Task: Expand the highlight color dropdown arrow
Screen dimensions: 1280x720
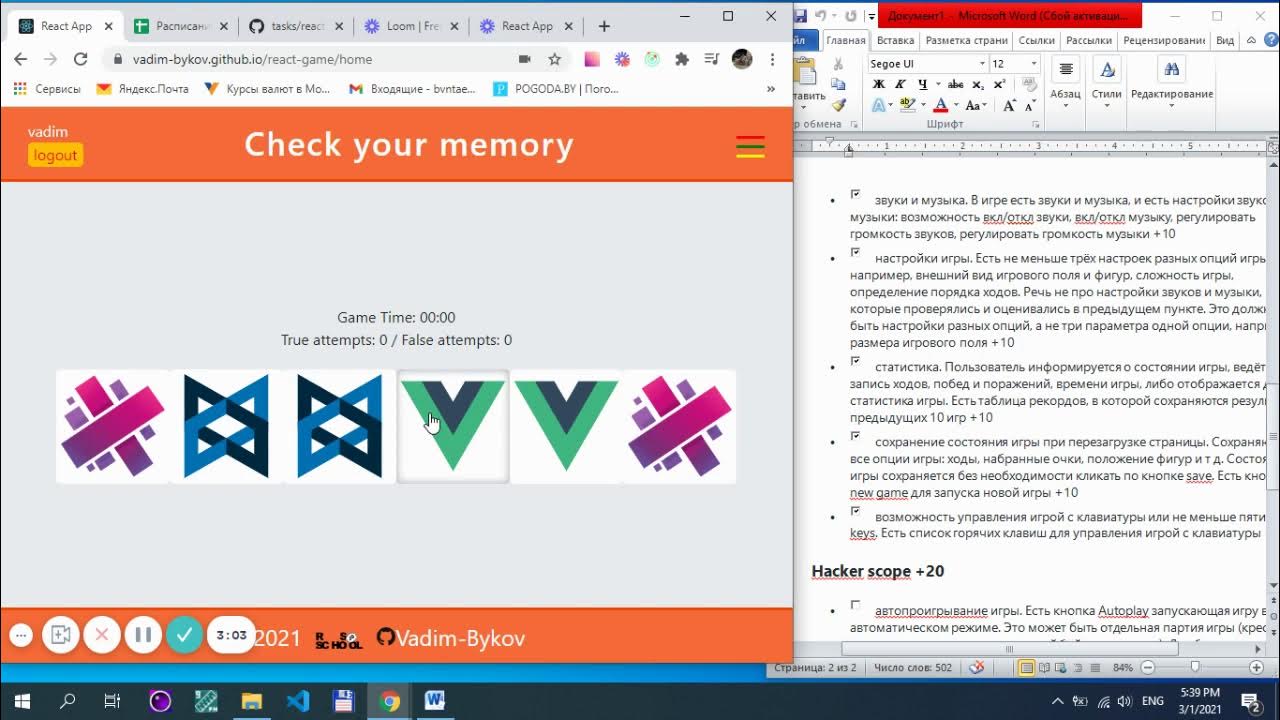Action: pyautogui.click(x=922, y=105)
